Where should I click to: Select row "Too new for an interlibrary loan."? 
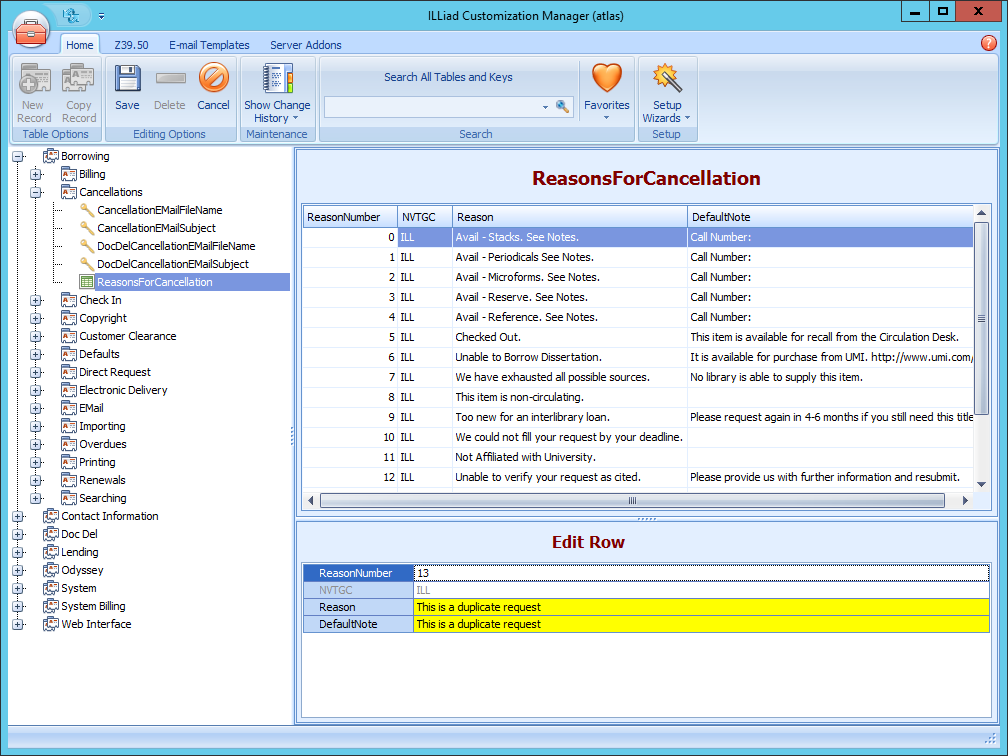click(x=638, y=417)
